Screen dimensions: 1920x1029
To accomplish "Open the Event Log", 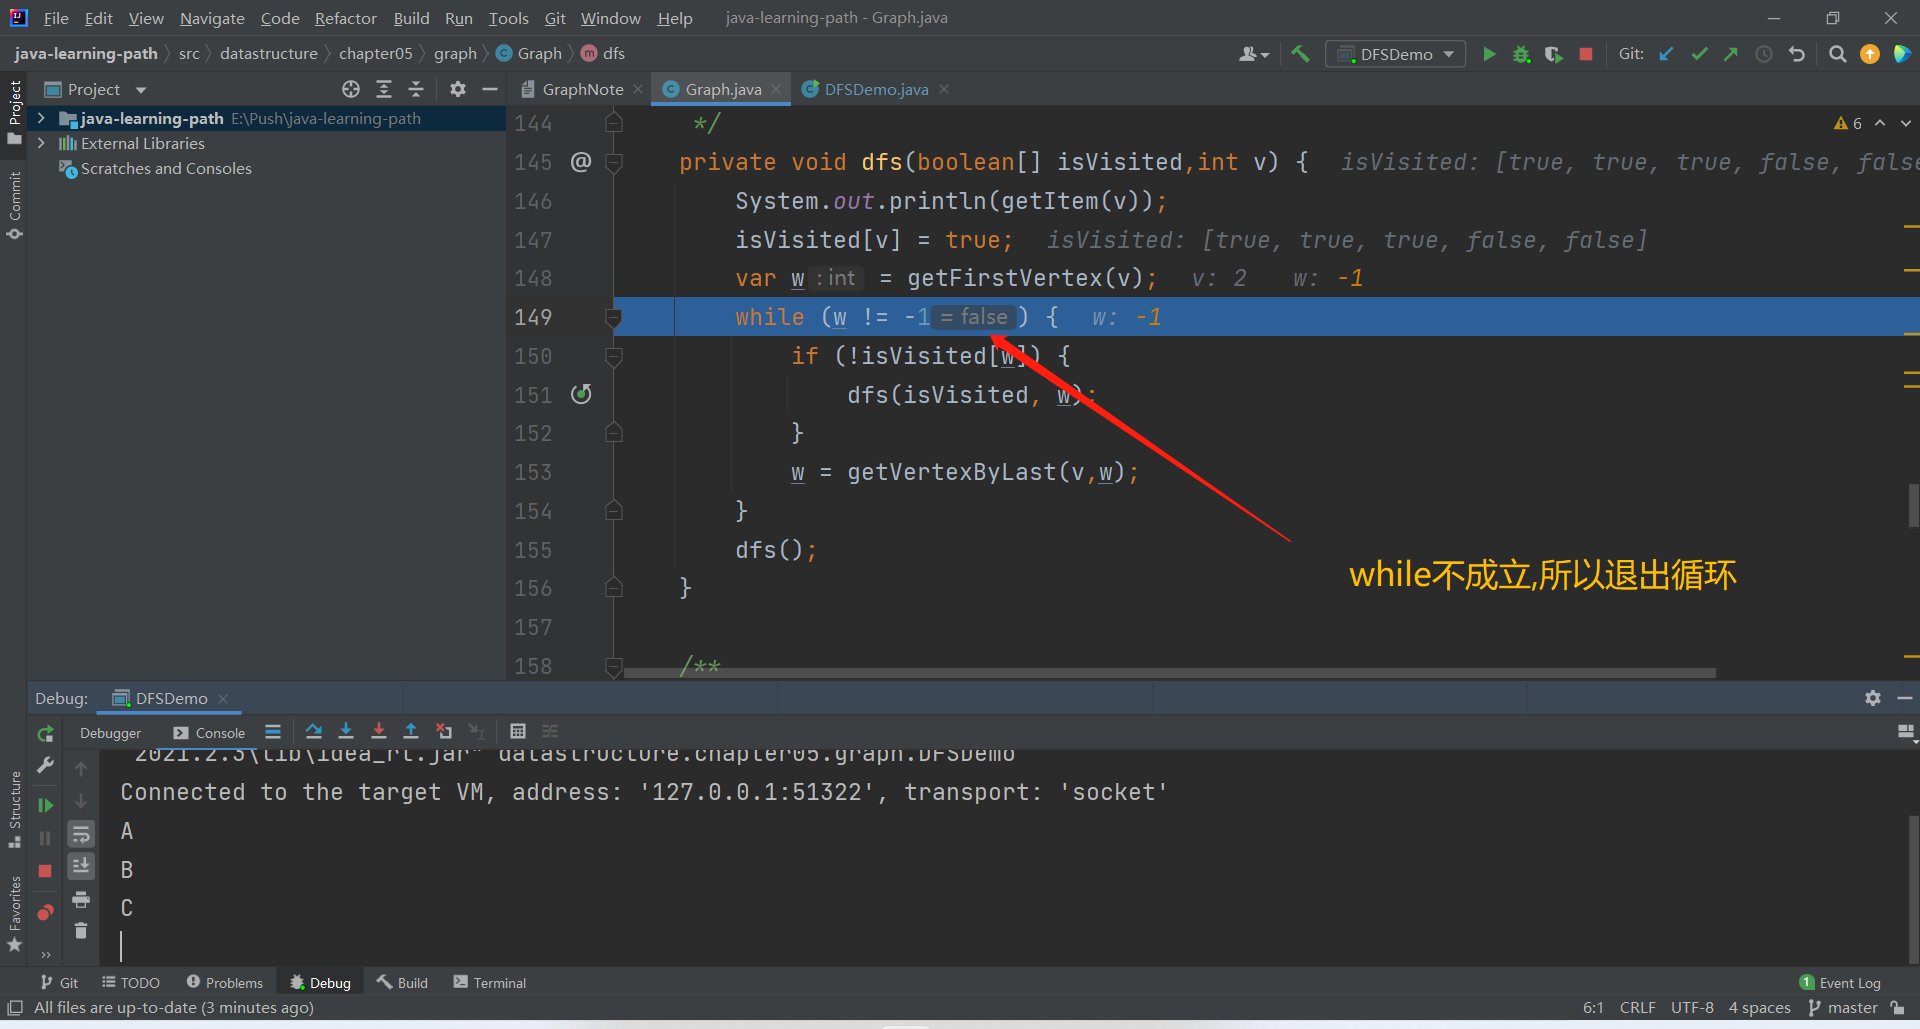I will tap(1840, 983).
